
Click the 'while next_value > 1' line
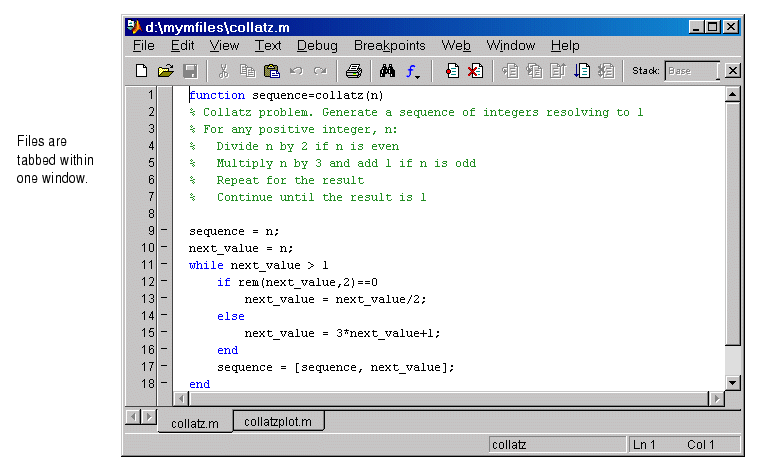point(258,265)
